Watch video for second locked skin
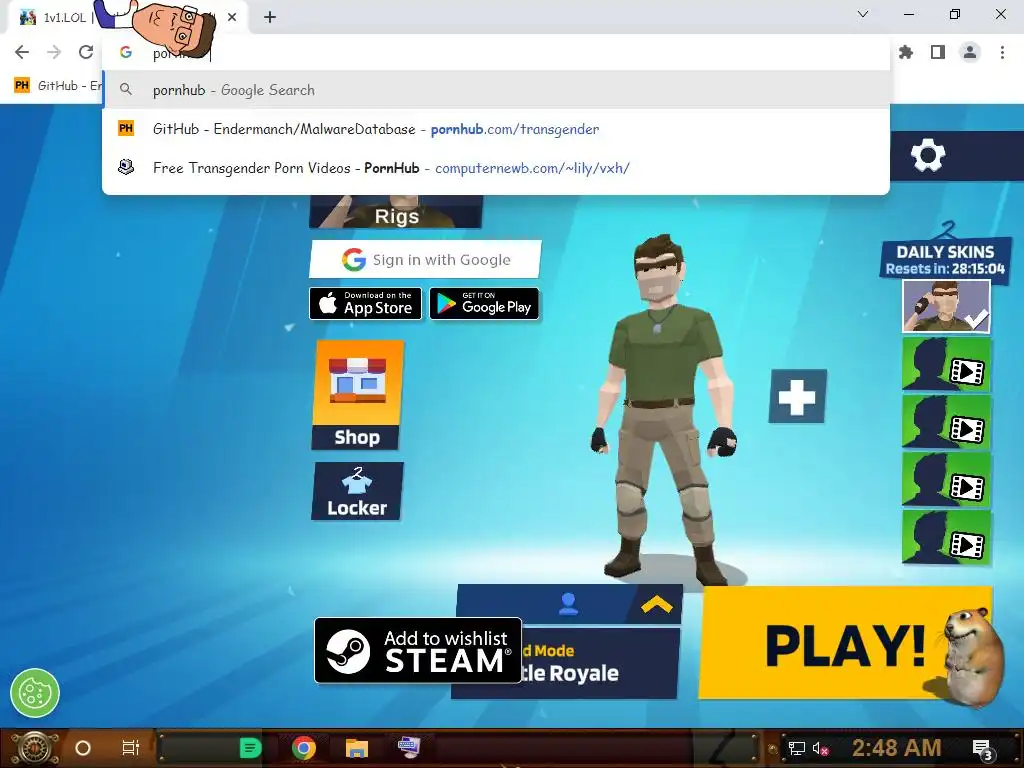1024x768 pixels. (x=946, y=423)
